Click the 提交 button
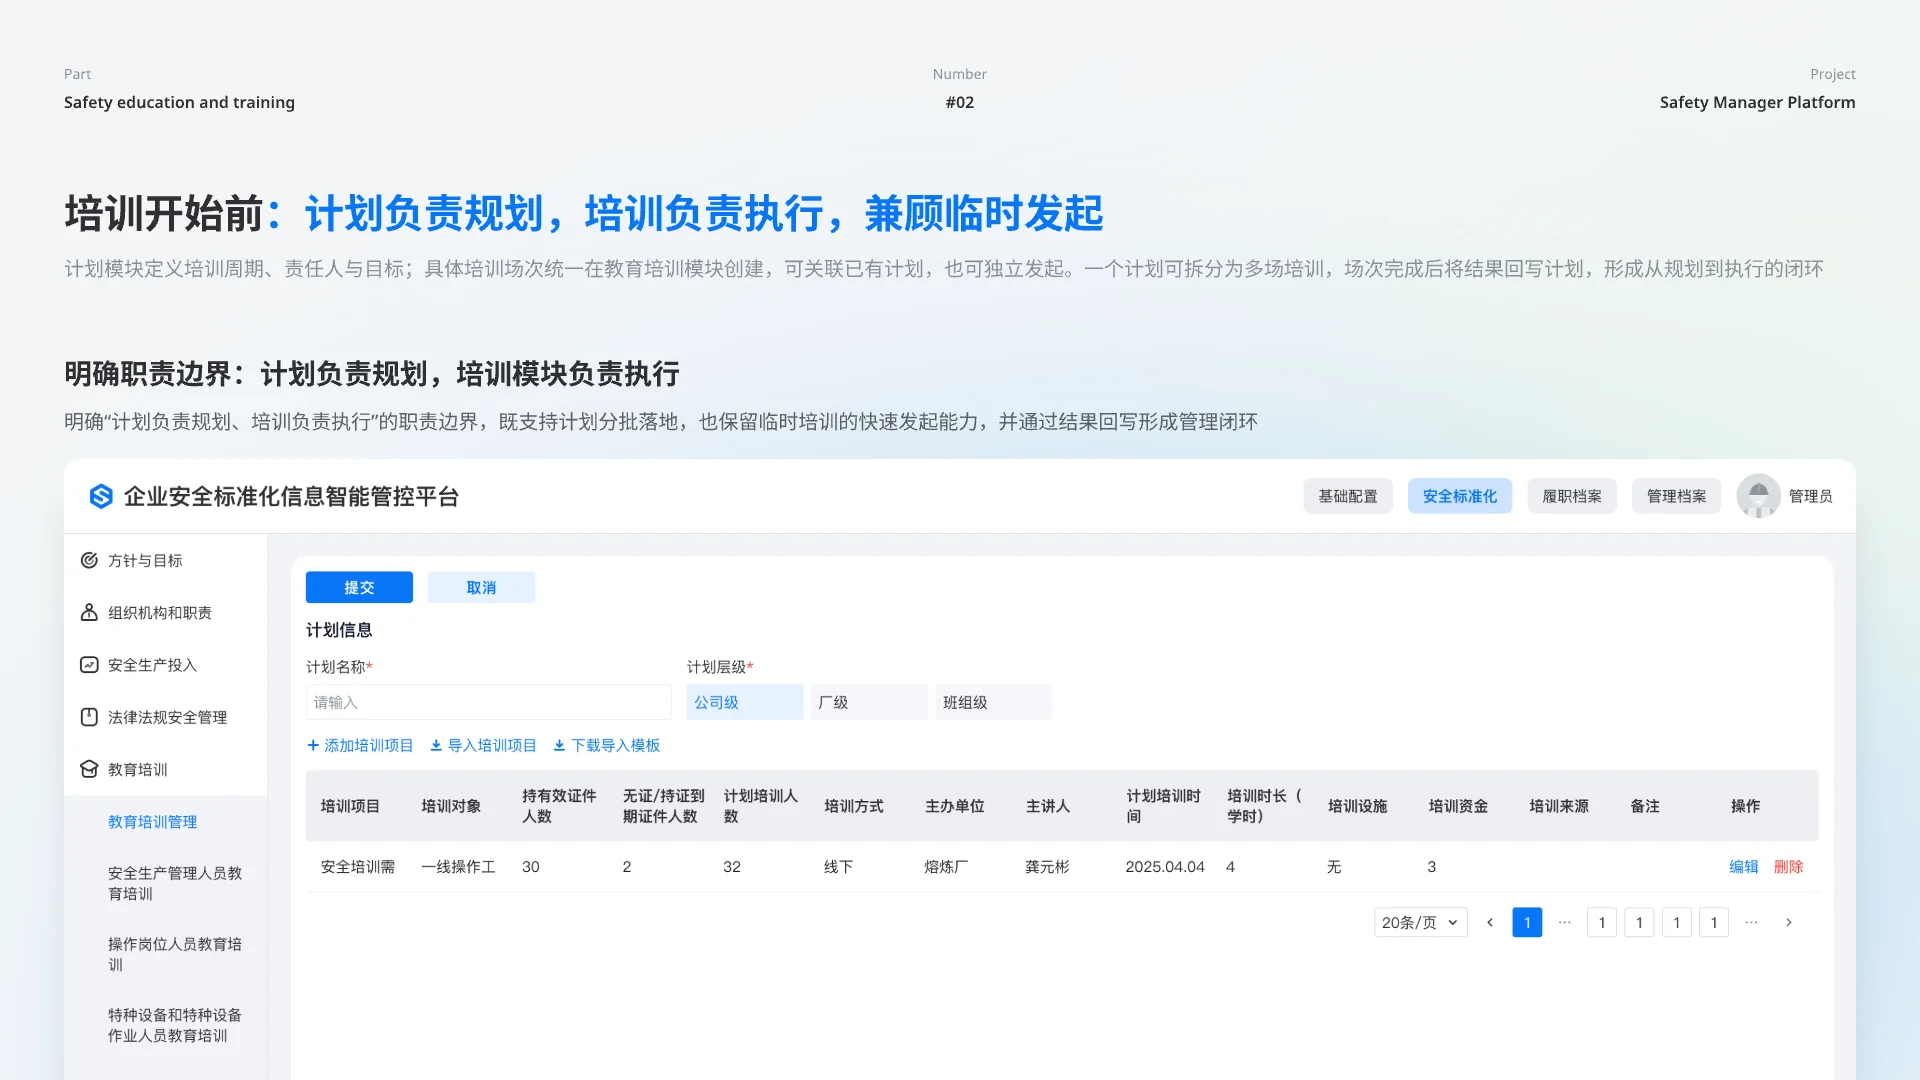 click(359, 587)
